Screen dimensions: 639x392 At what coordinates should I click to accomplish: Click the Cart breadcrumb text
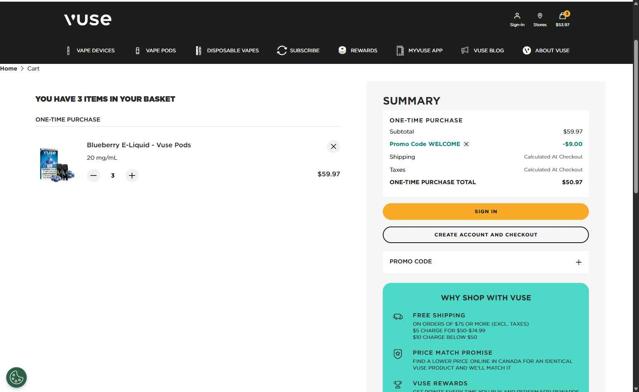coord(33,68)
